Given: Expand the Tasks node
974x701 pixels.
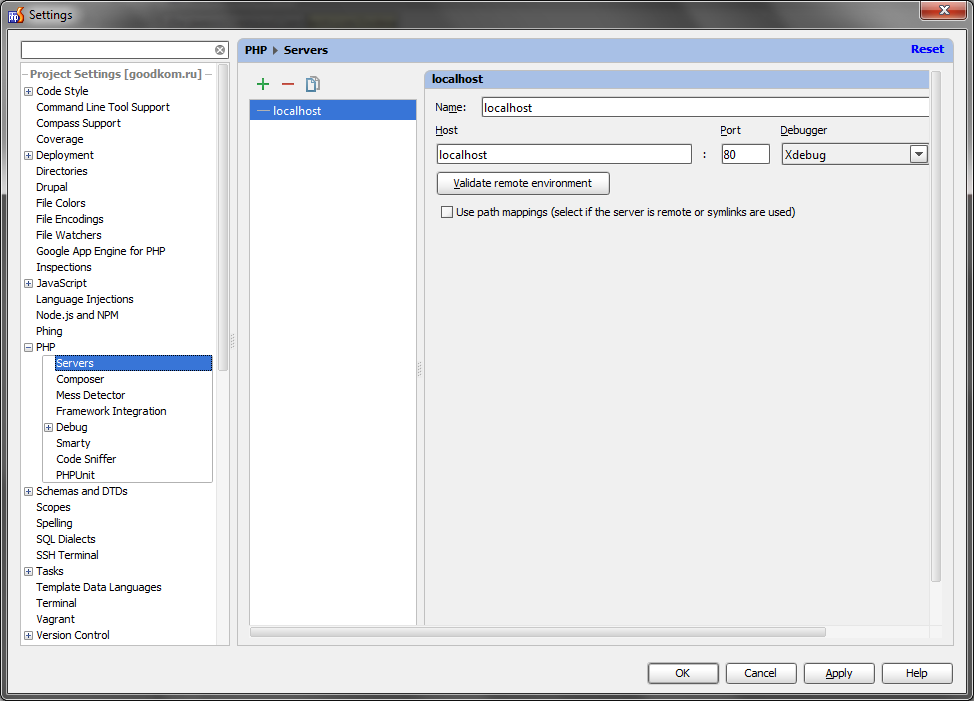Looking at the screenshot, I should pyautogui.click(x=29, y=571).
